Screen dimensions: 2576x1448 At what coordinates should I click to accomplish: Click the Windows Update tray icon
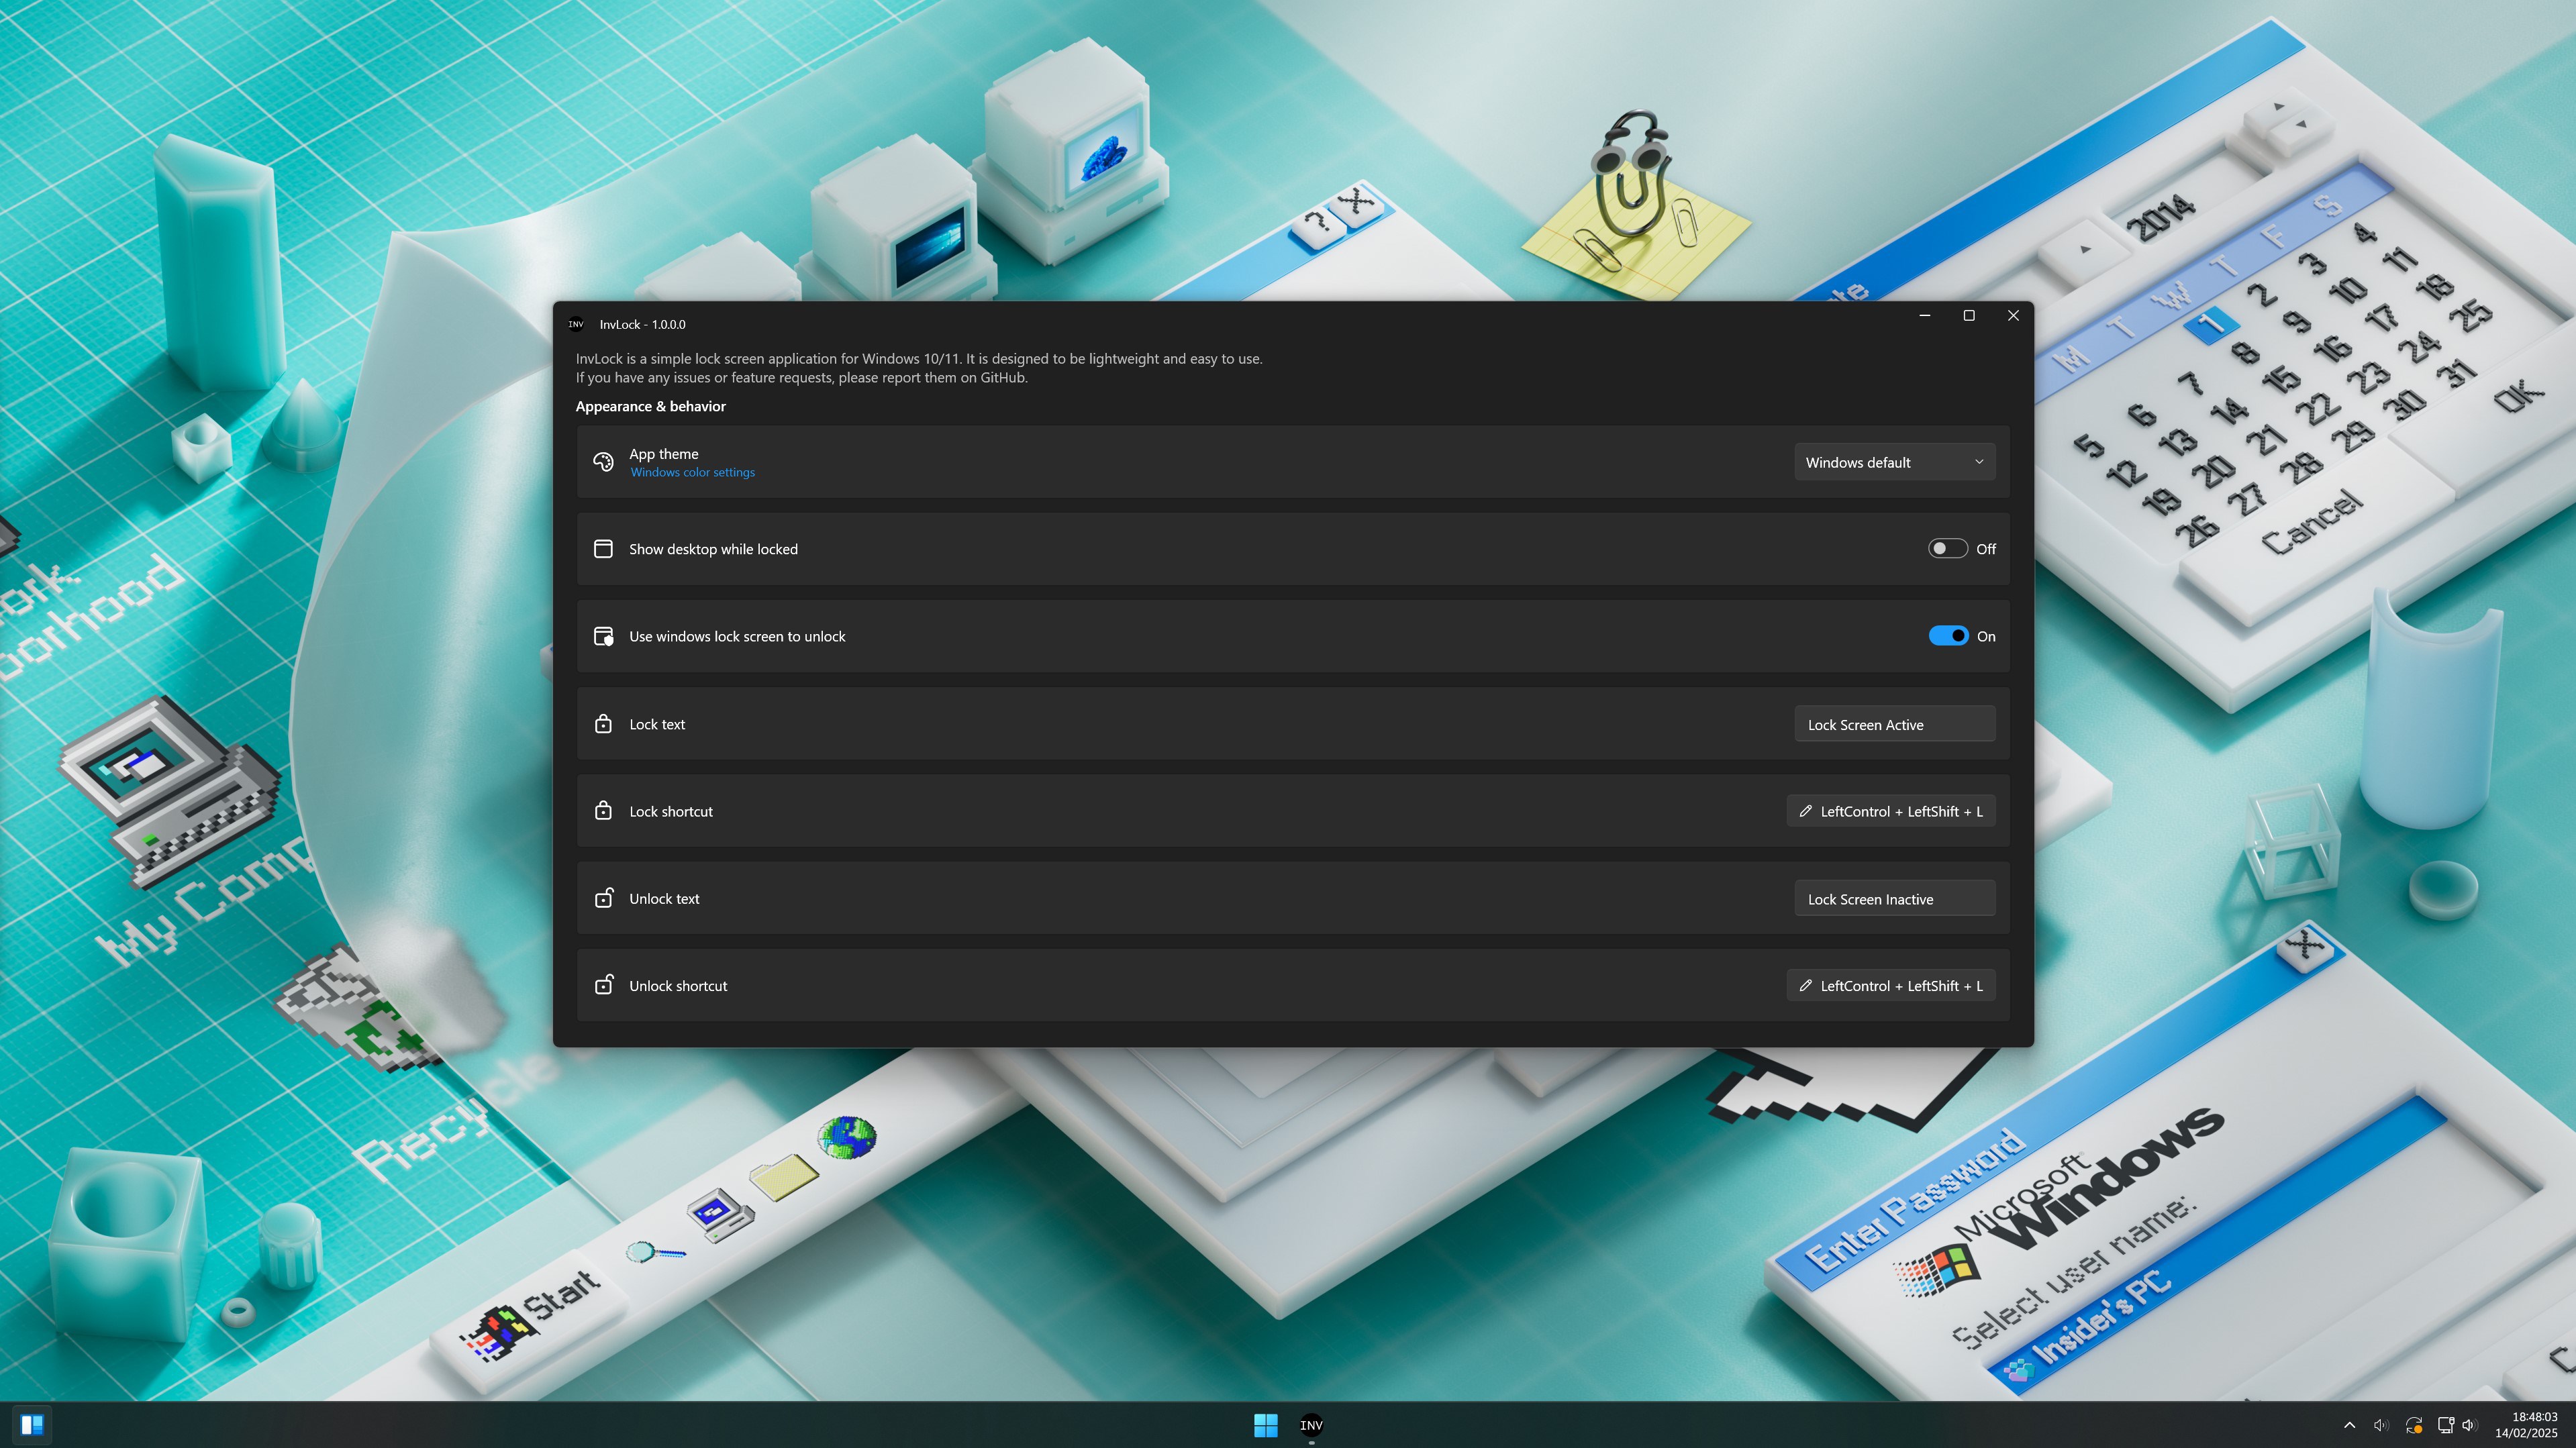tap(2413, 1424)
